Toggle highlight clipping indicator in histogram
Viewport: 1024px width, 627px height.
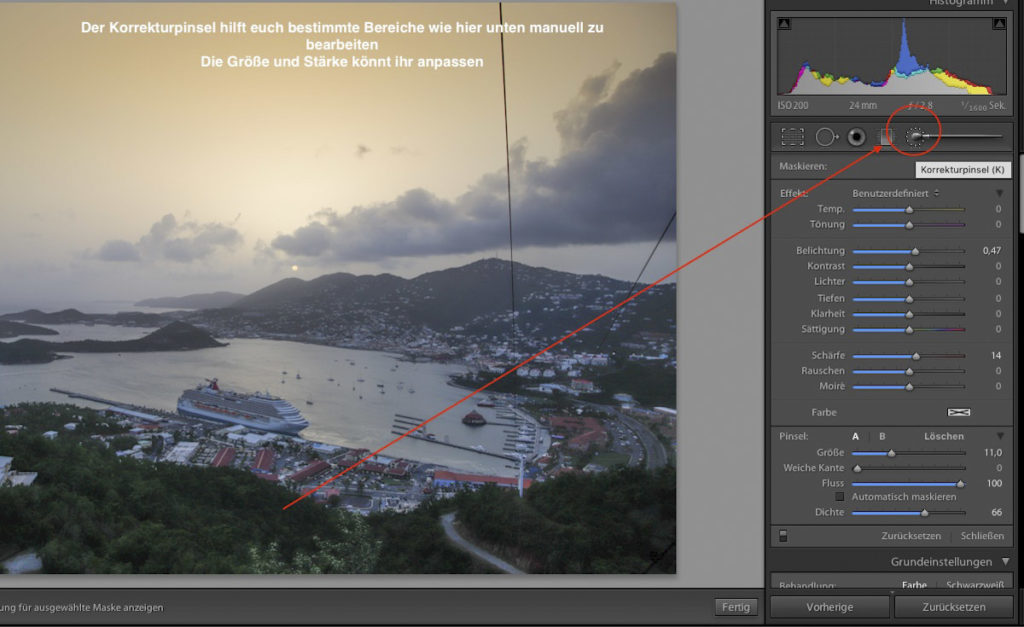pos(1001,23)
